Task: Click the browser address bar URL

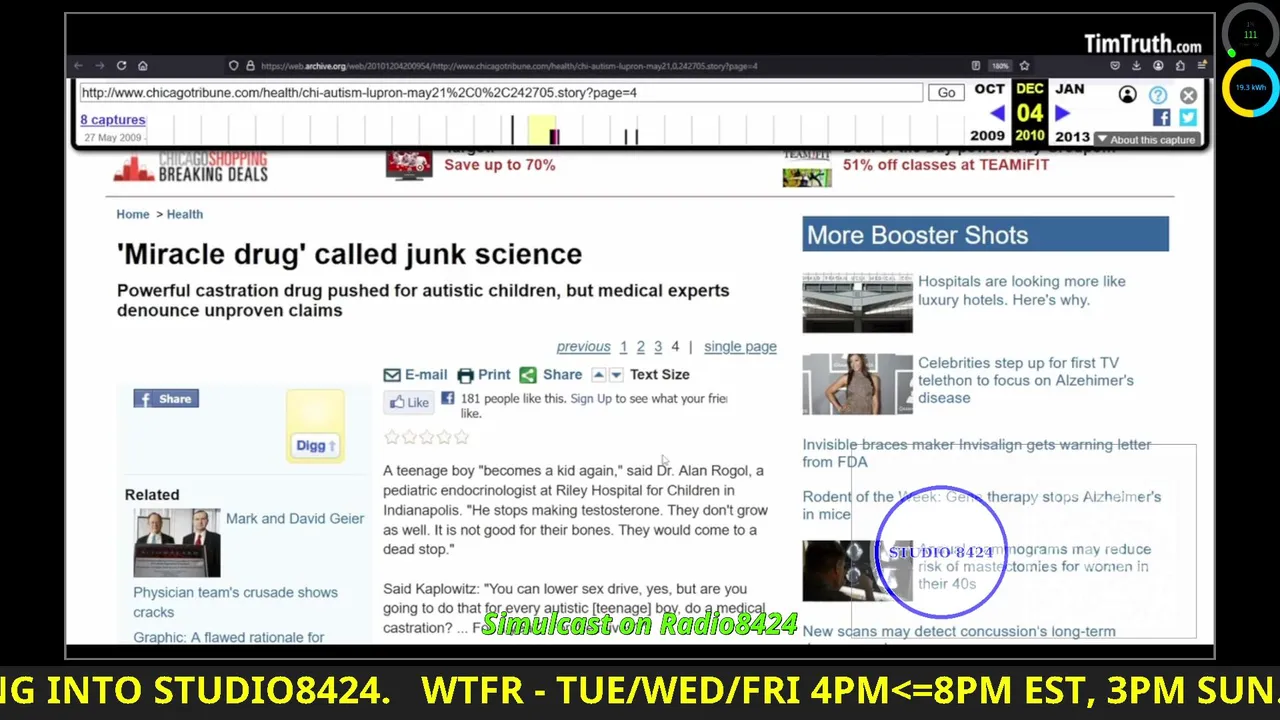Action: tap(509, 66)
